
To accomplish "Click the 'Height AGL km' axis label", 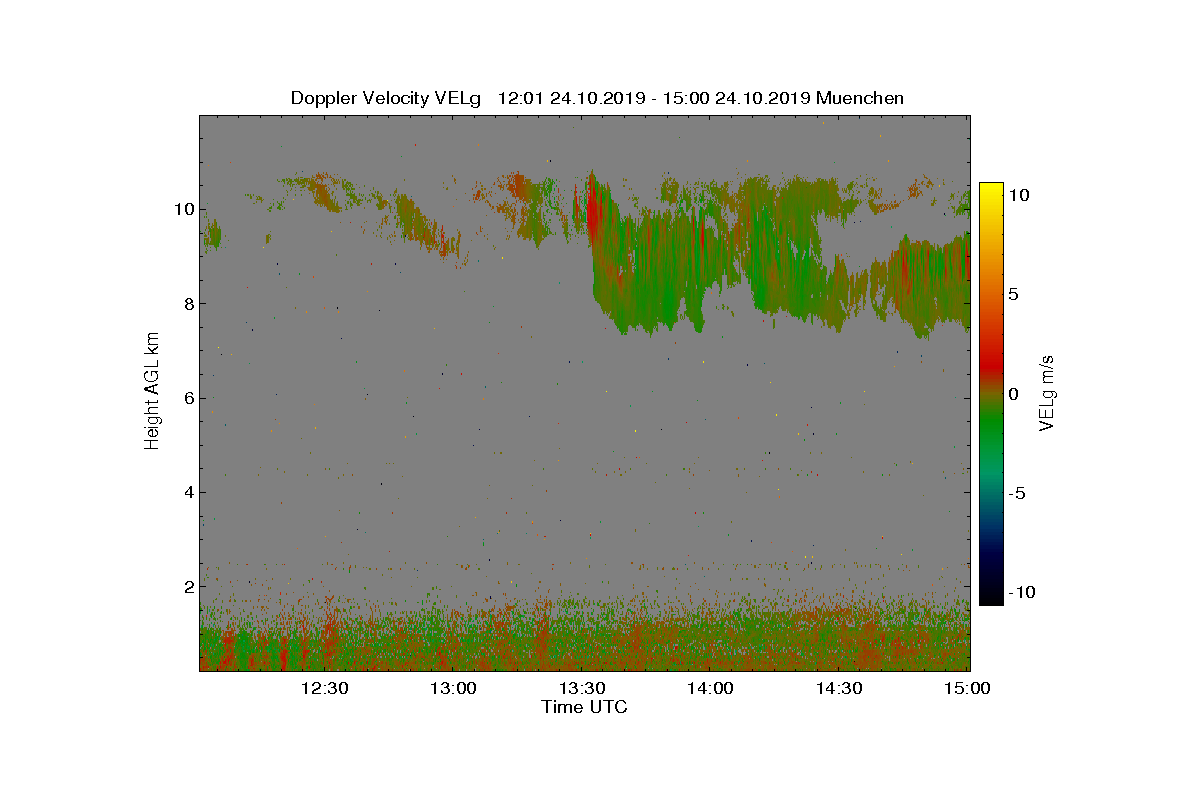I will (x=152, y=390).
